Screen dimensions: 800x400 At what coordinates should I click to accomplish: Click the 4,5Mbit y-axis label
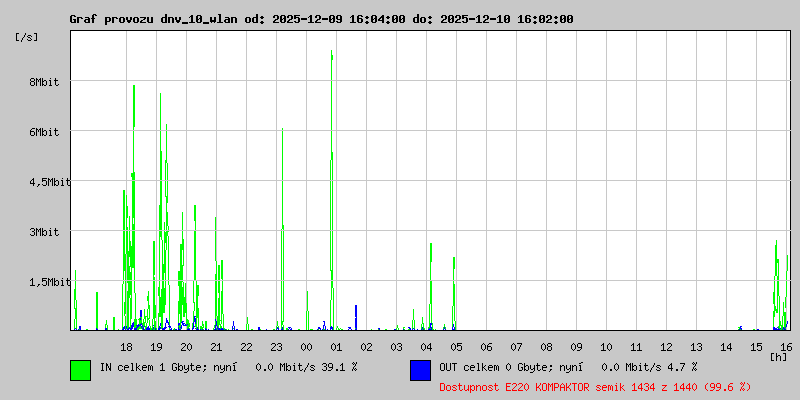49,182
